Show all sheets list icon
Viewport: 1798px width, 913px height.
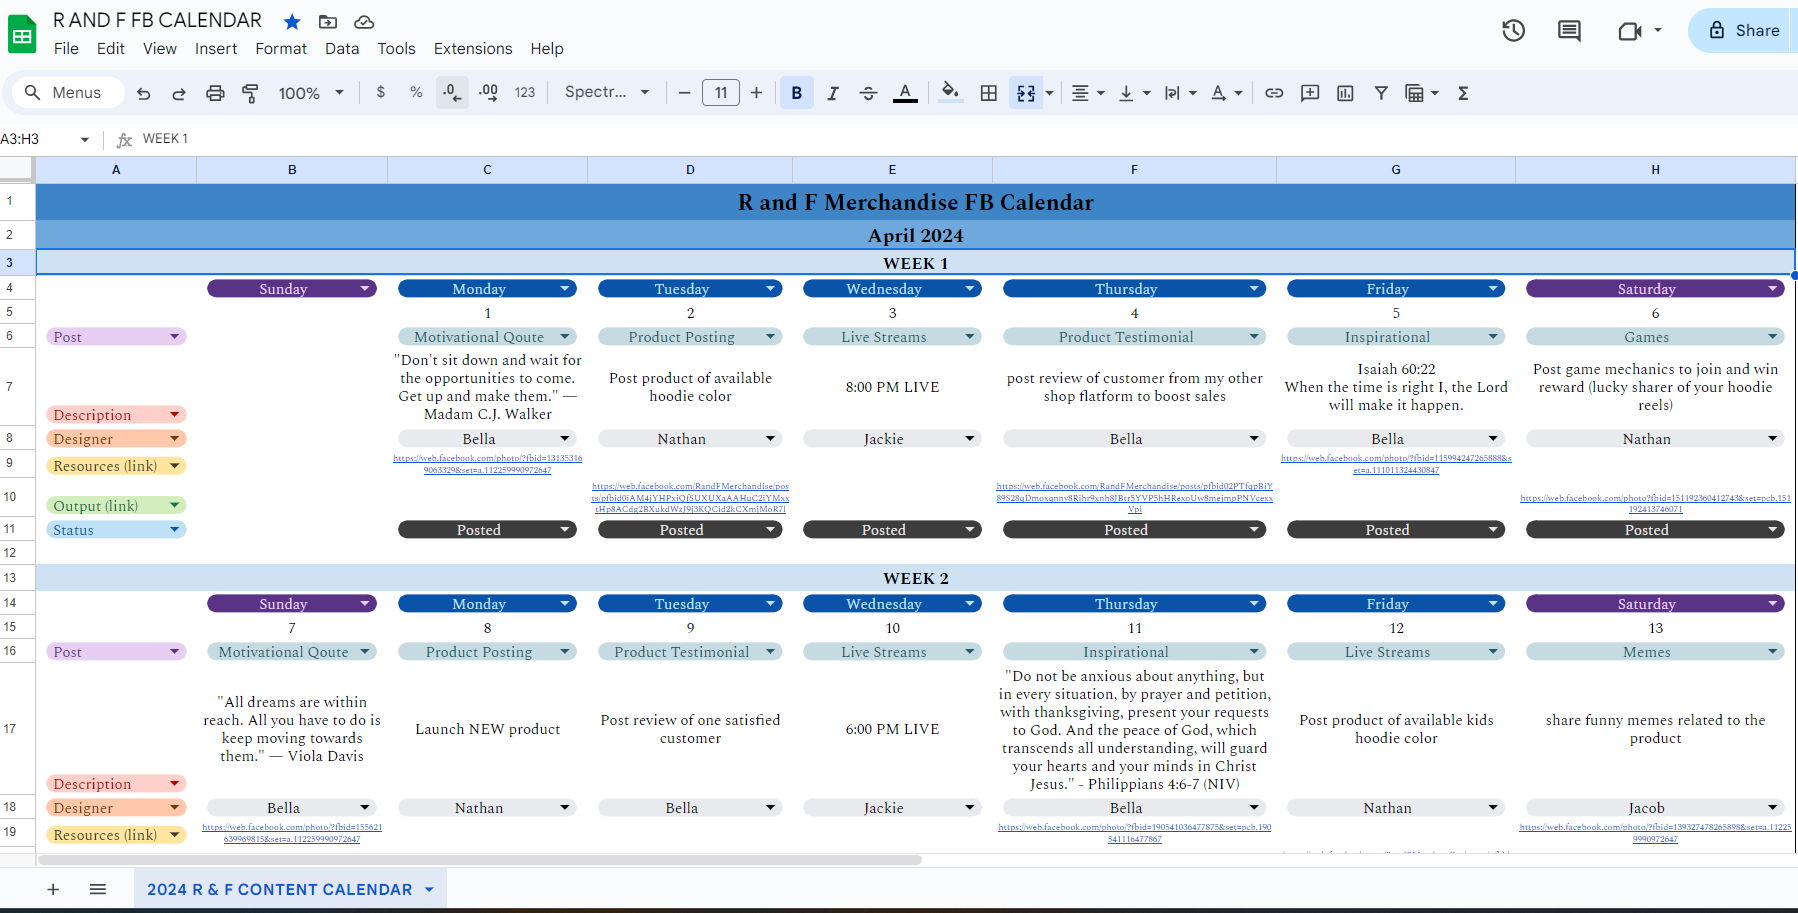98,889
